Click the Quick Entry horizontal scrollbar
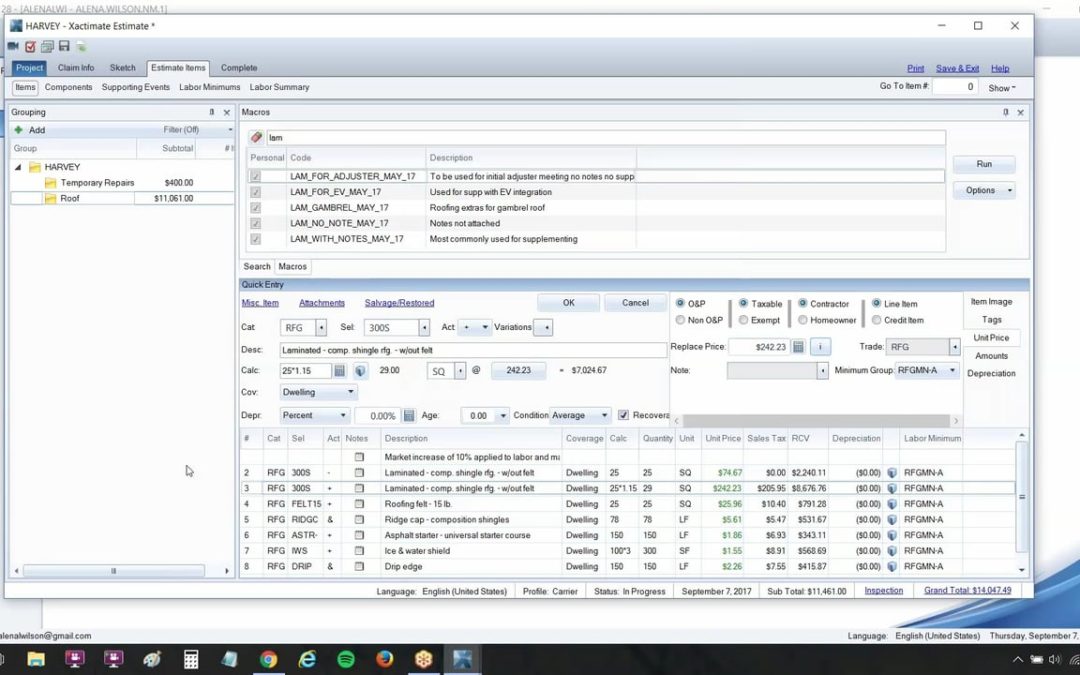The width and height of the screenshot is (1080, 675). [x=816, y=421]
